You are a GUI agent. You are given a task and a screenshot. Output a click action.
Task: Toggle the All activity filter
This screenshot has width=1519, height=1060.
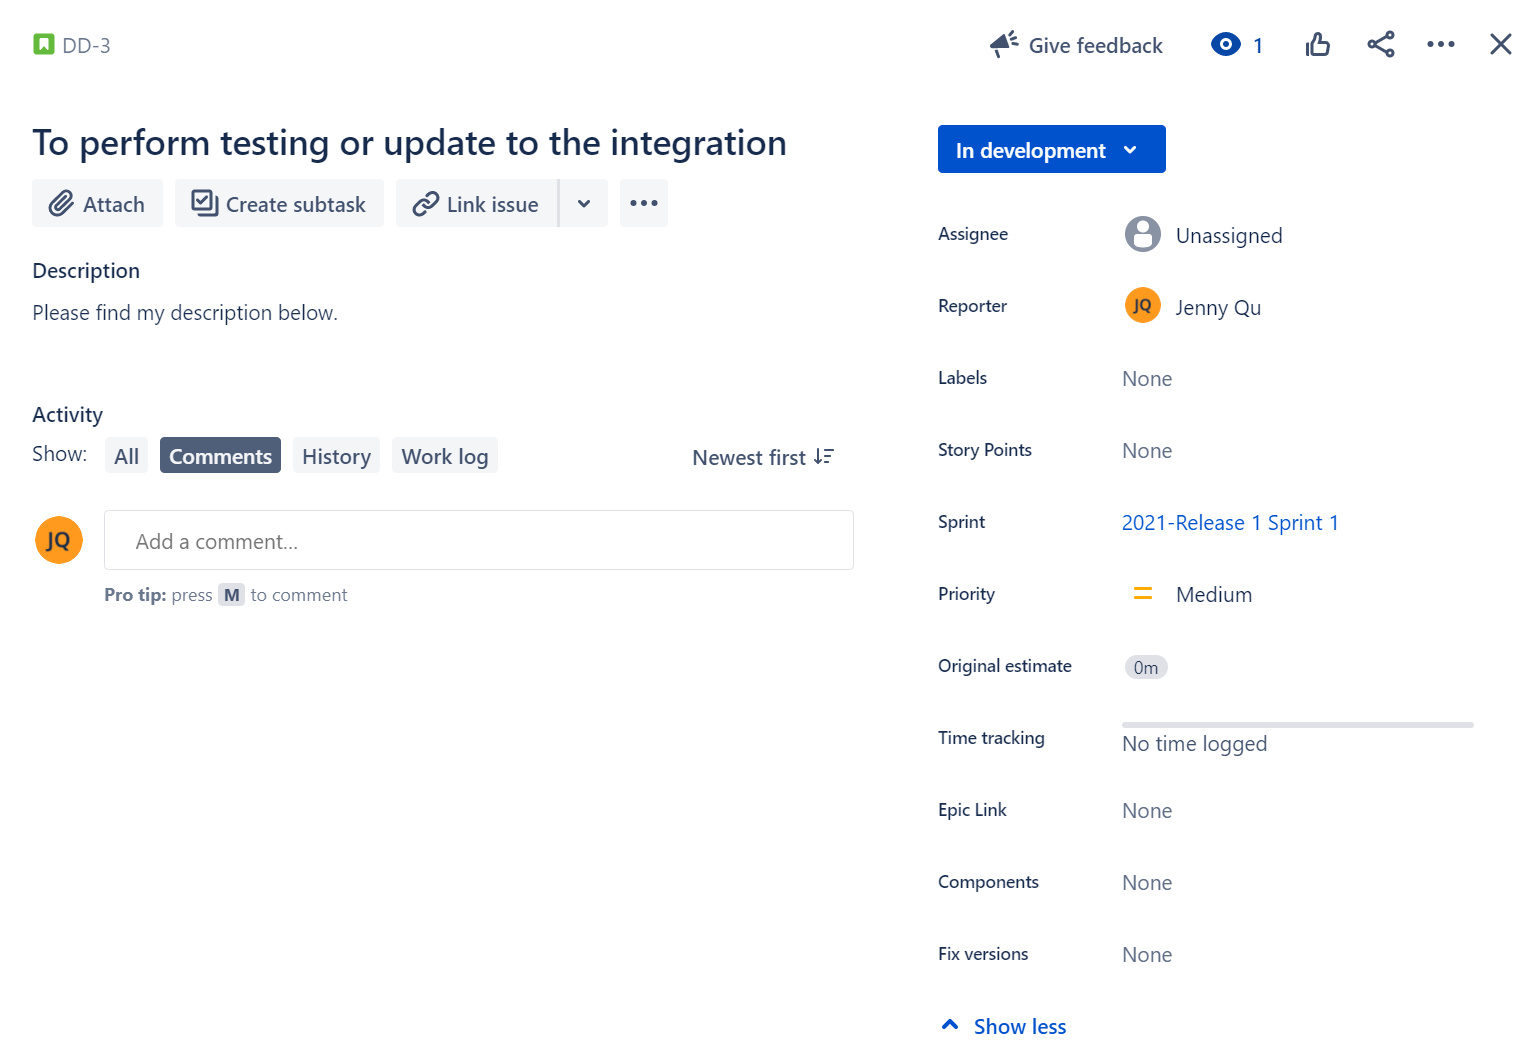tap(126, 455)
